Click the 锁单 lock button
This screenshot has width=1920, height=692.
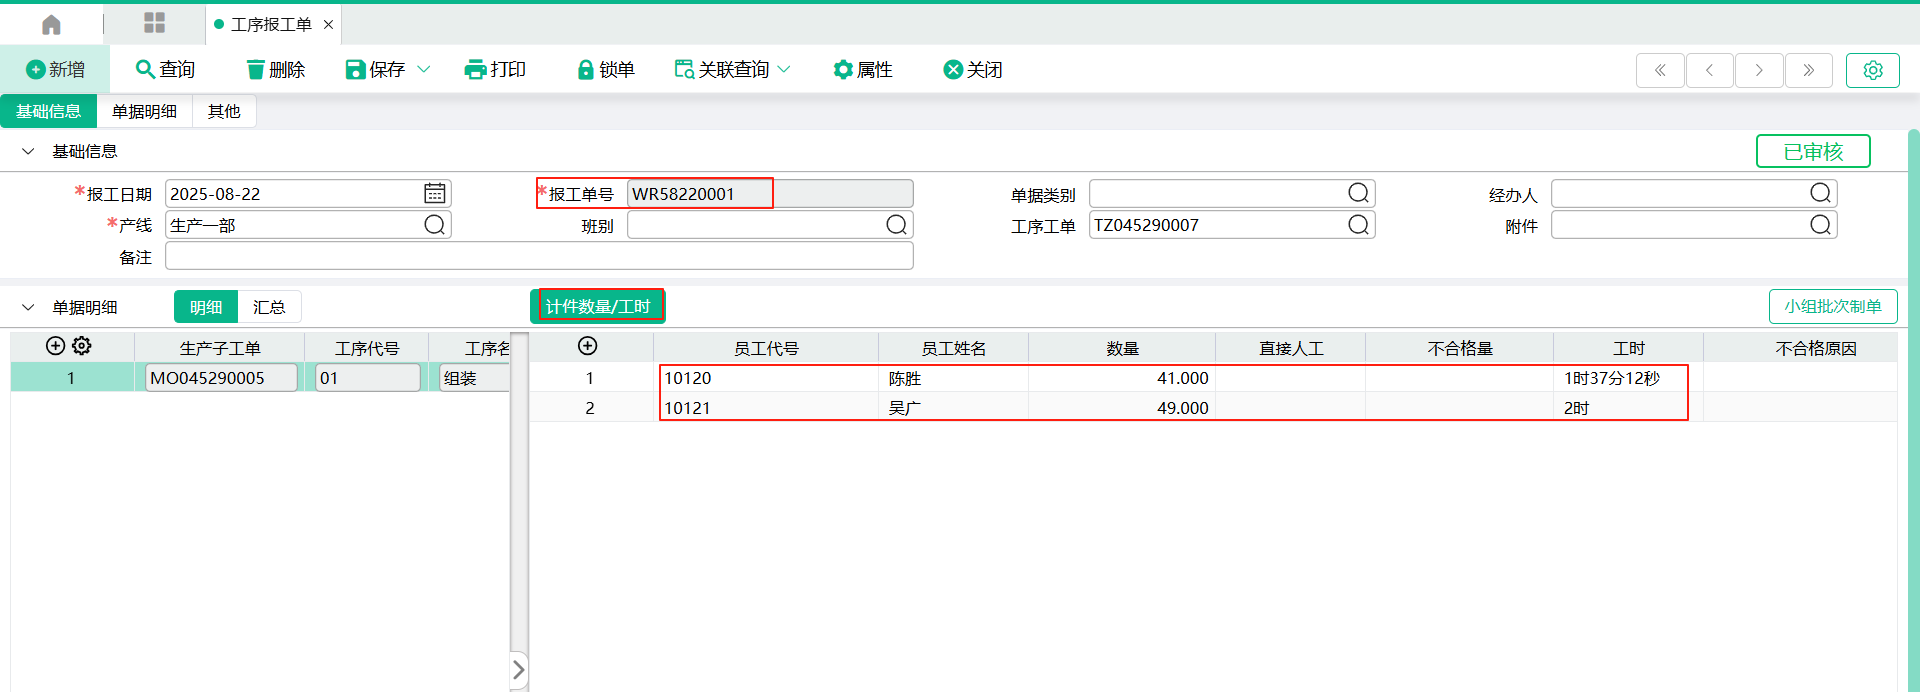pyautogui.click(x=606, y=69)
